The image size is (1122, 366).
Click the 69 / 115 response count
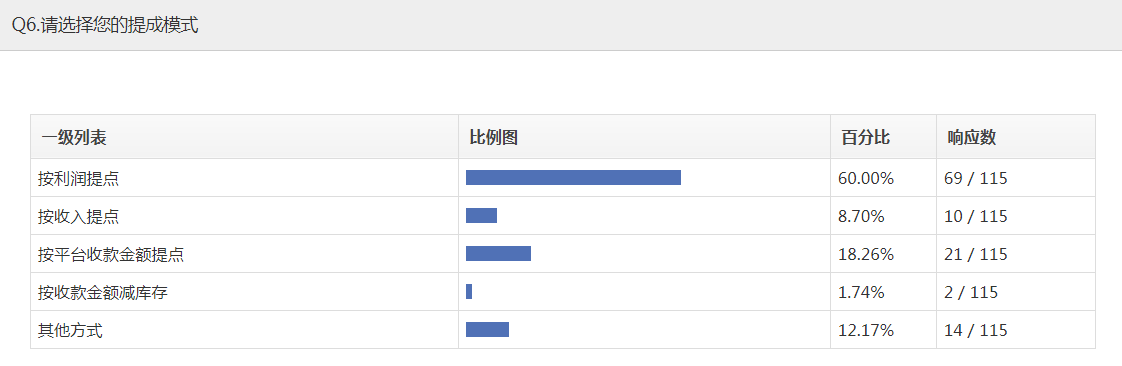[x=976, y=178]
